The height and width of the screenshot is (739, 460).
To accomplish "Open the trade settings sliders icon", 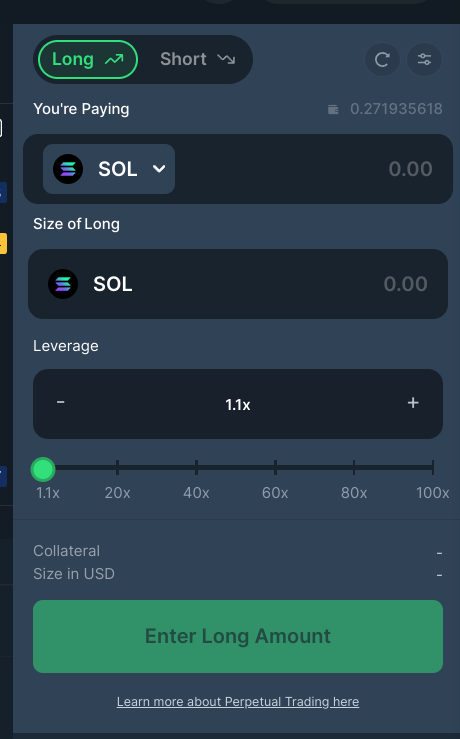I will click(424, 59).
